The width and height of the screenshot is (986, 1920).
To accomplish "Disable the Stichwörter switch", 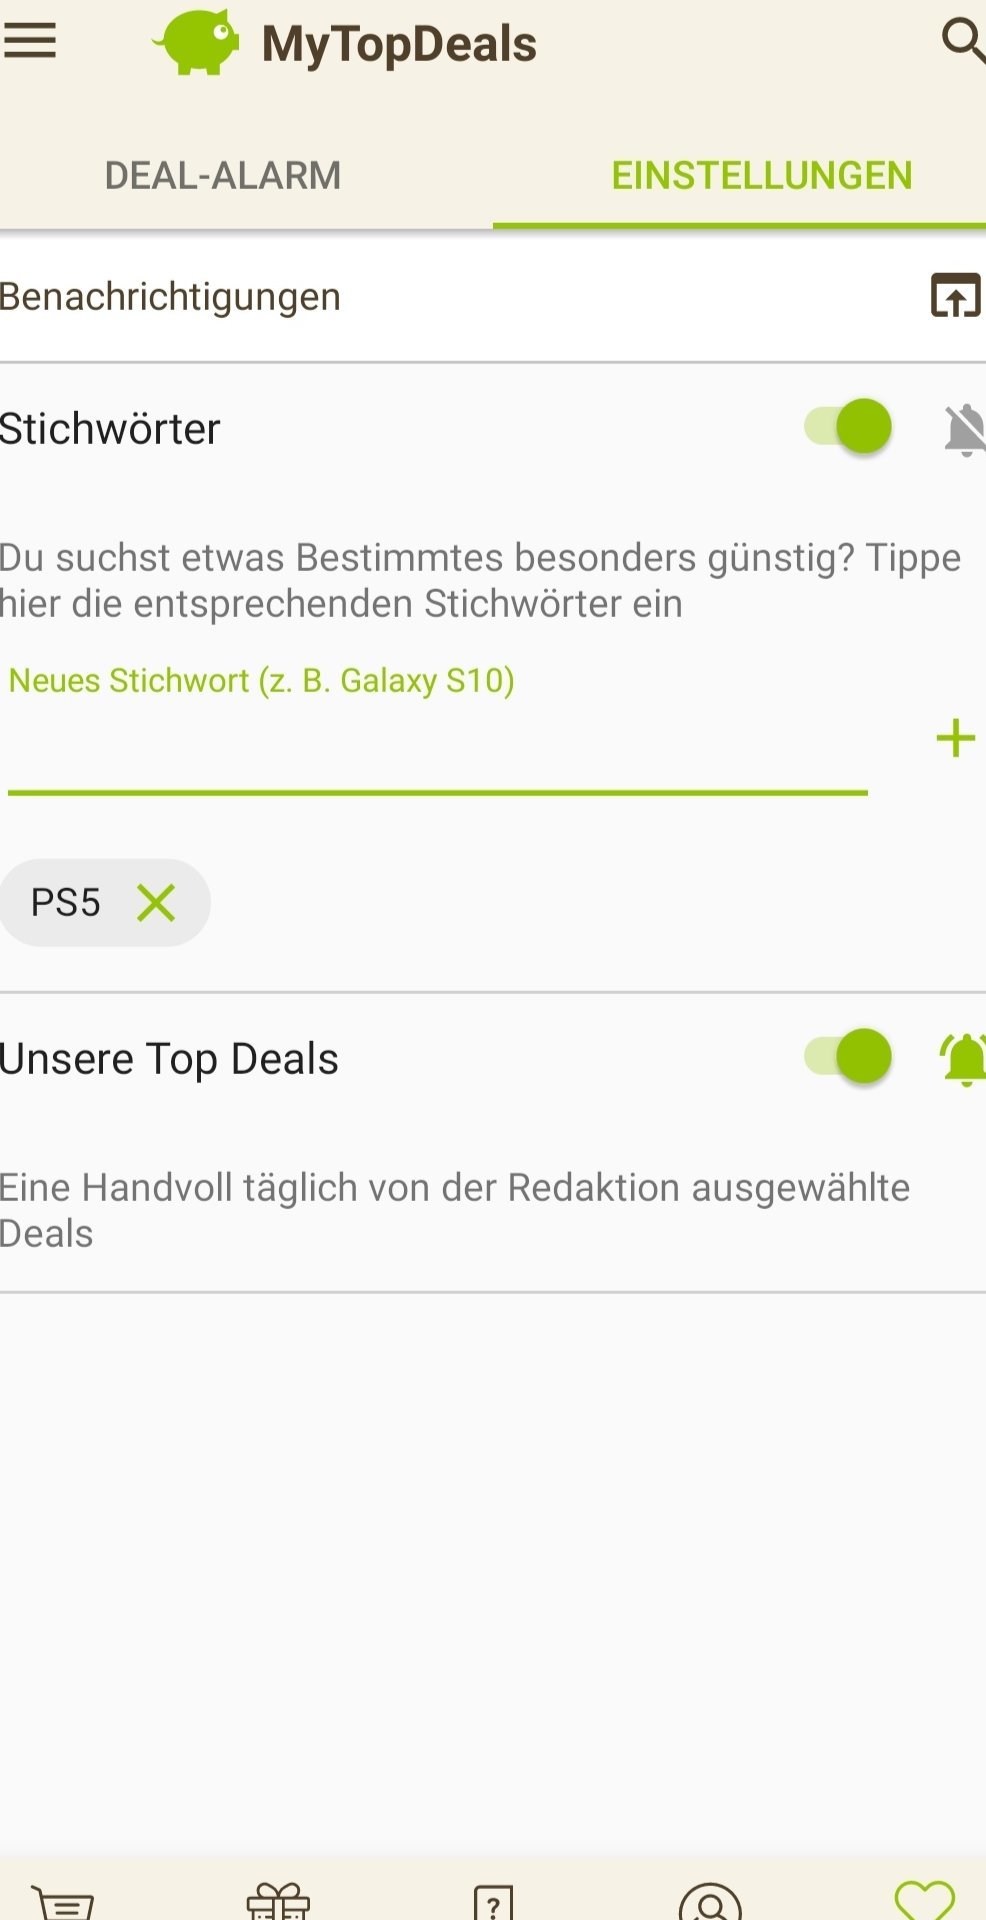I will (849, 427).
